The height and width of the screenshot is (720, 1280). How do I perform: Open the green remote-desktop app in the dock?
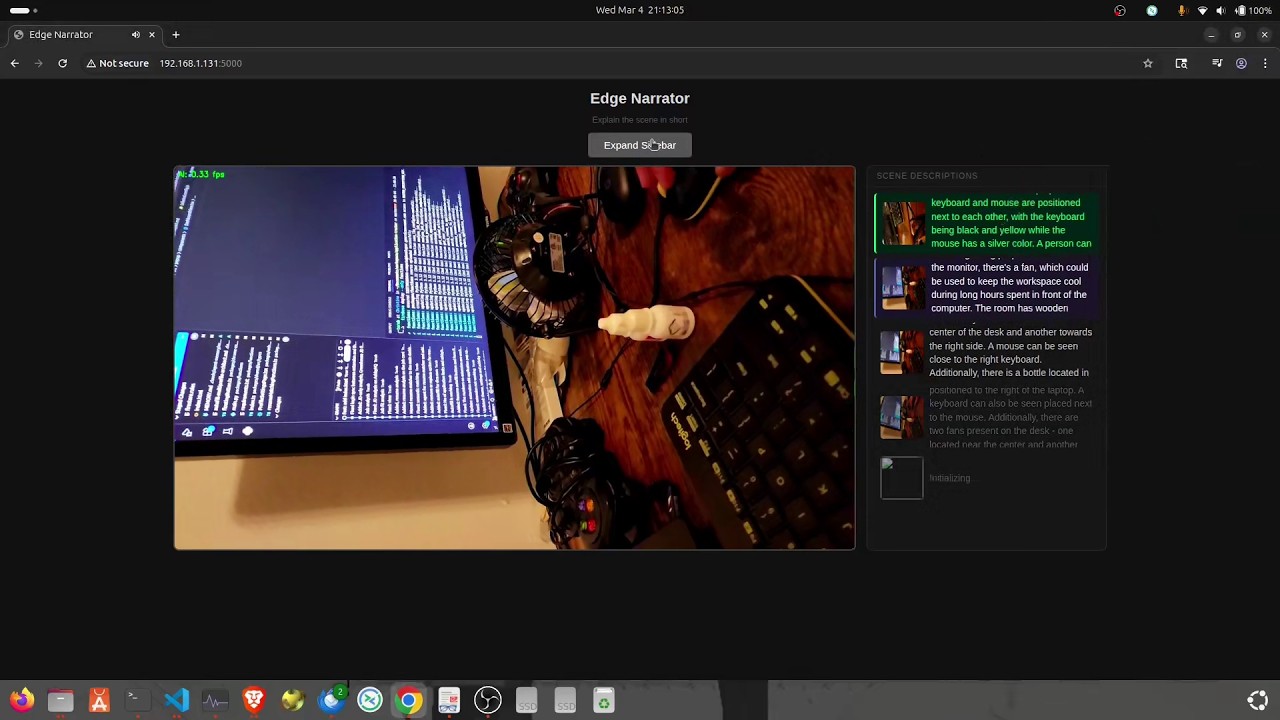click(x=370, y=701)
